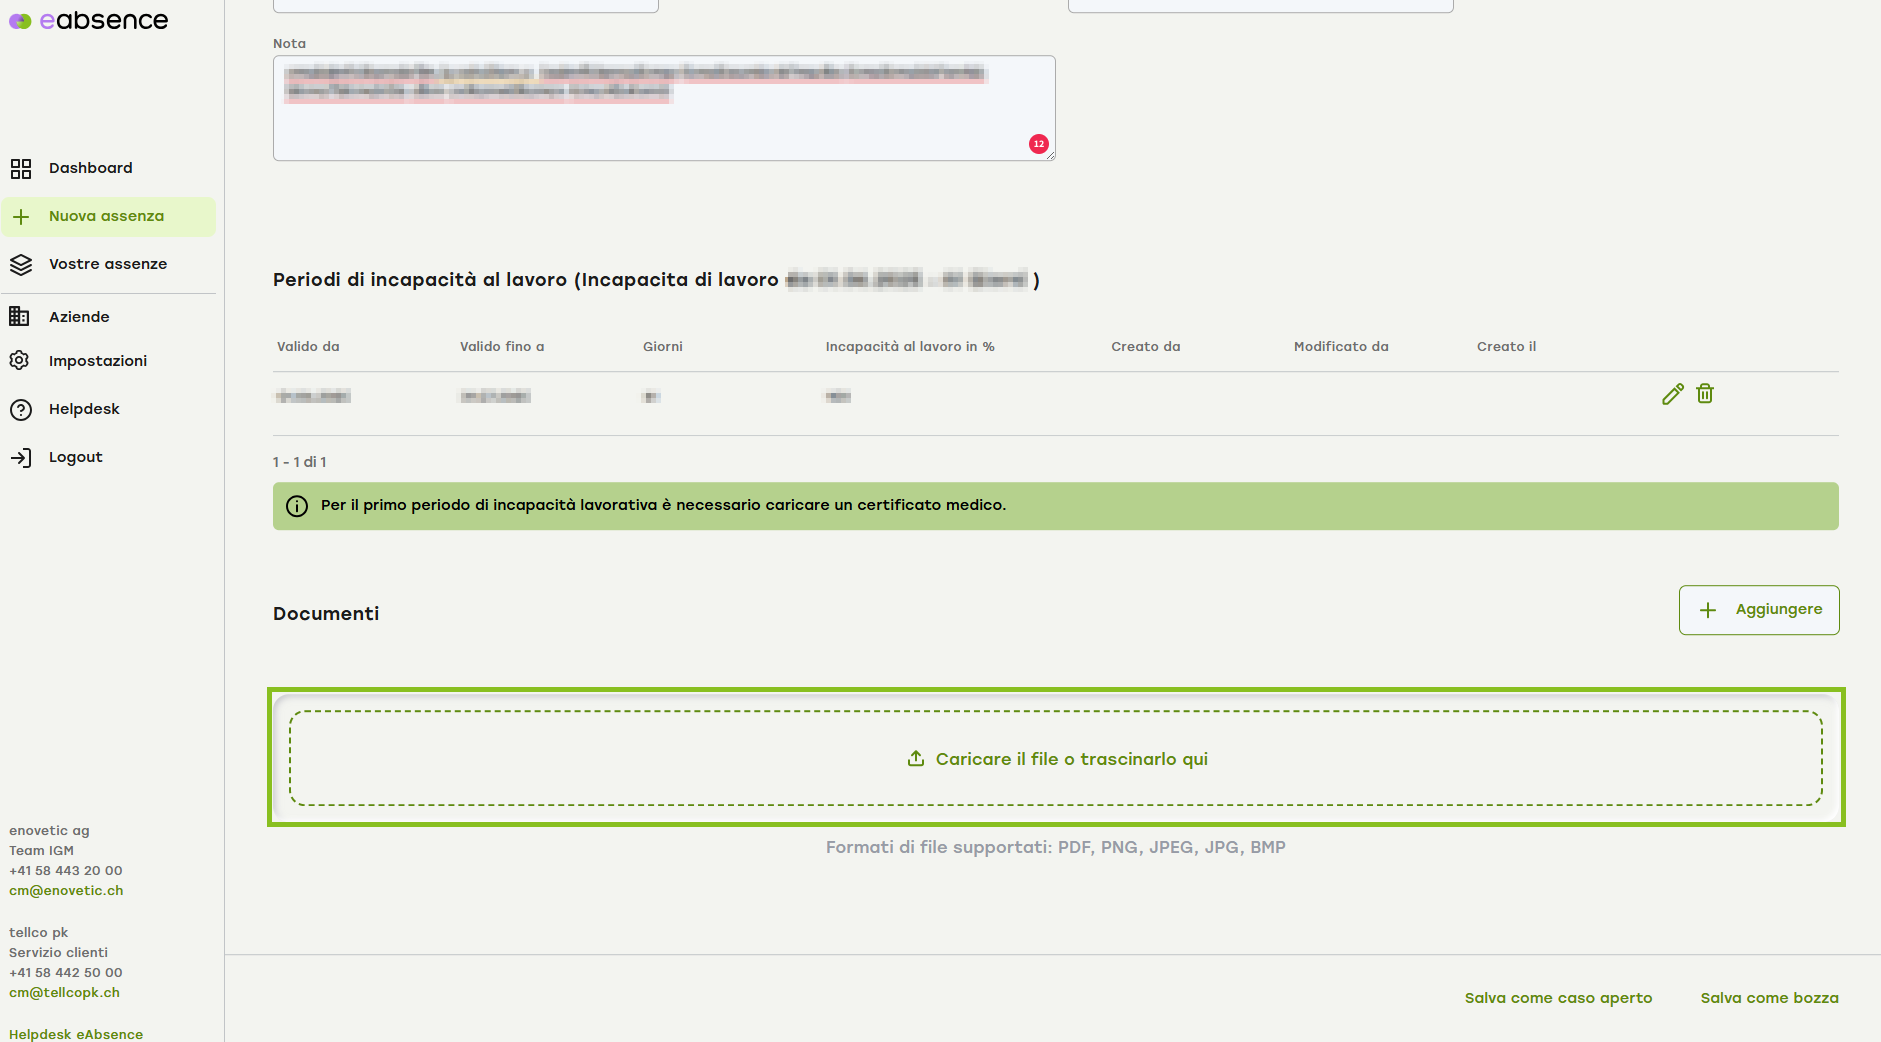
Task: Open the Helpdesk eAbsence footer link
Action: pos(76,1034)
